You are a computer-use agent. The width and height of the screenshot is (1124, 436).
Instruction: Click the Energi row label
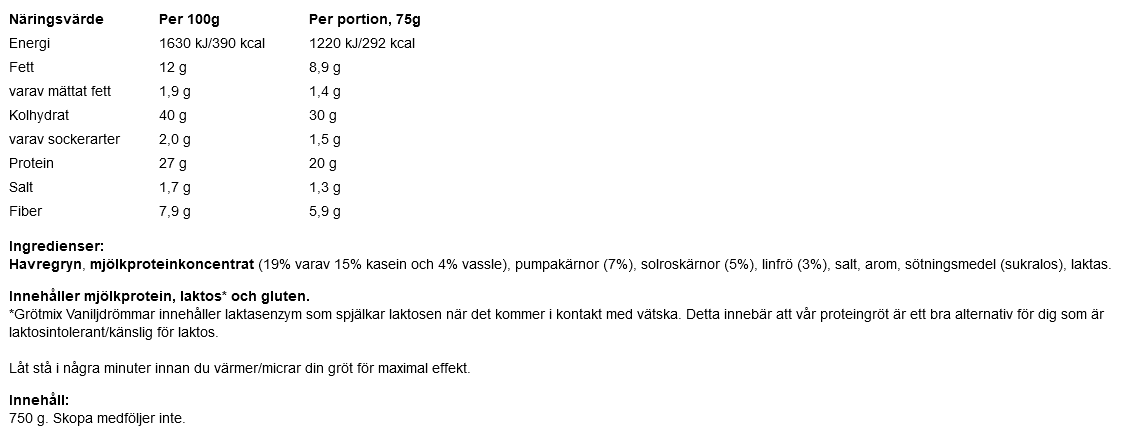[x=29, y=44]
